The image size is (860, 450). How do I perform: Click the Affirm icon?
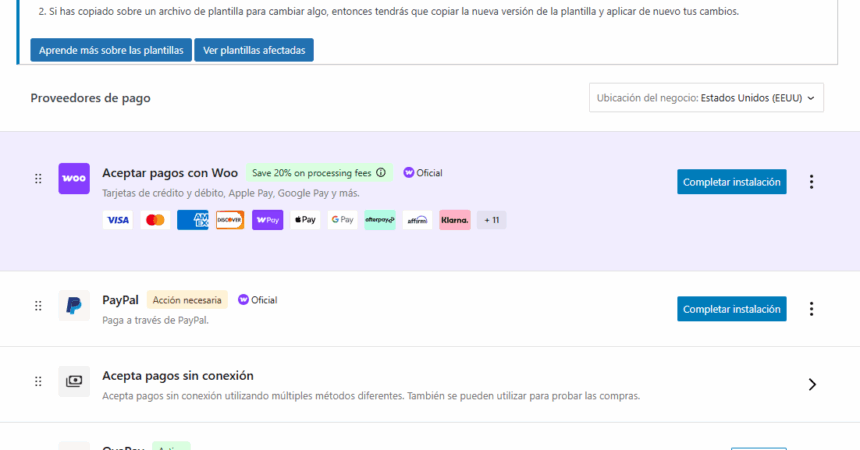pos(417,220)
